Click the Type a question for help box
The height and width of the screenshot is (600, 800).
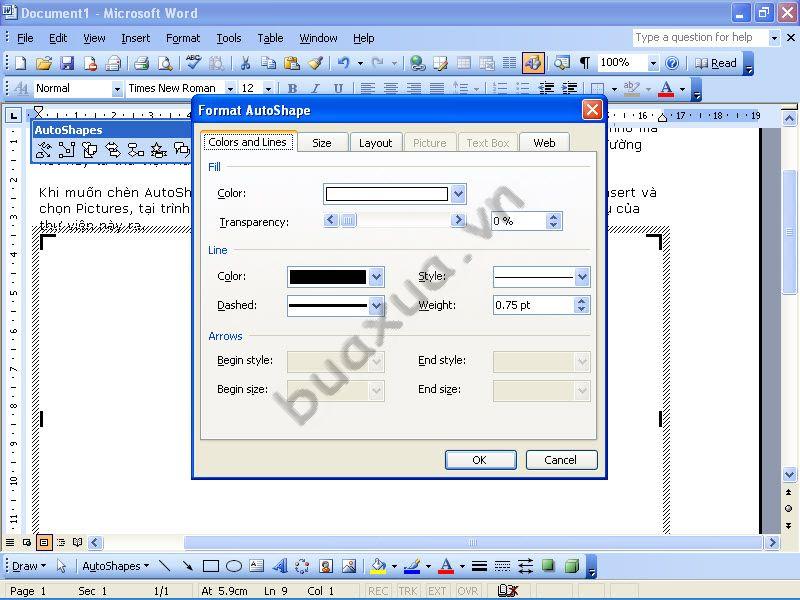(699, 37)
